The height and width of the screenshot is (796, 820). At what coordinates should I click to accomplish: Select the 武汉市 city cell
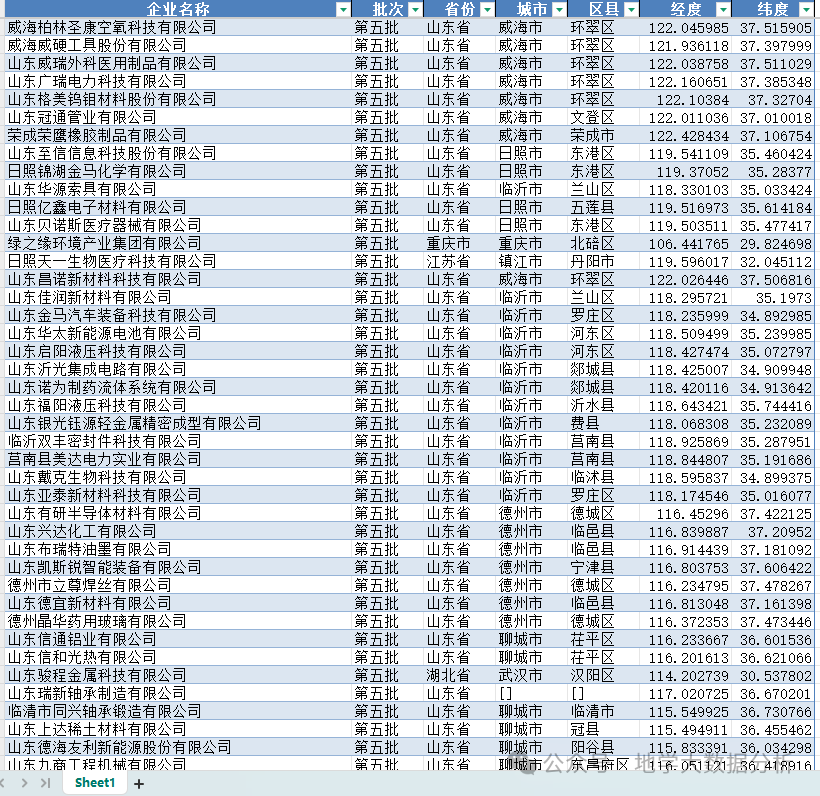point(532,675)
